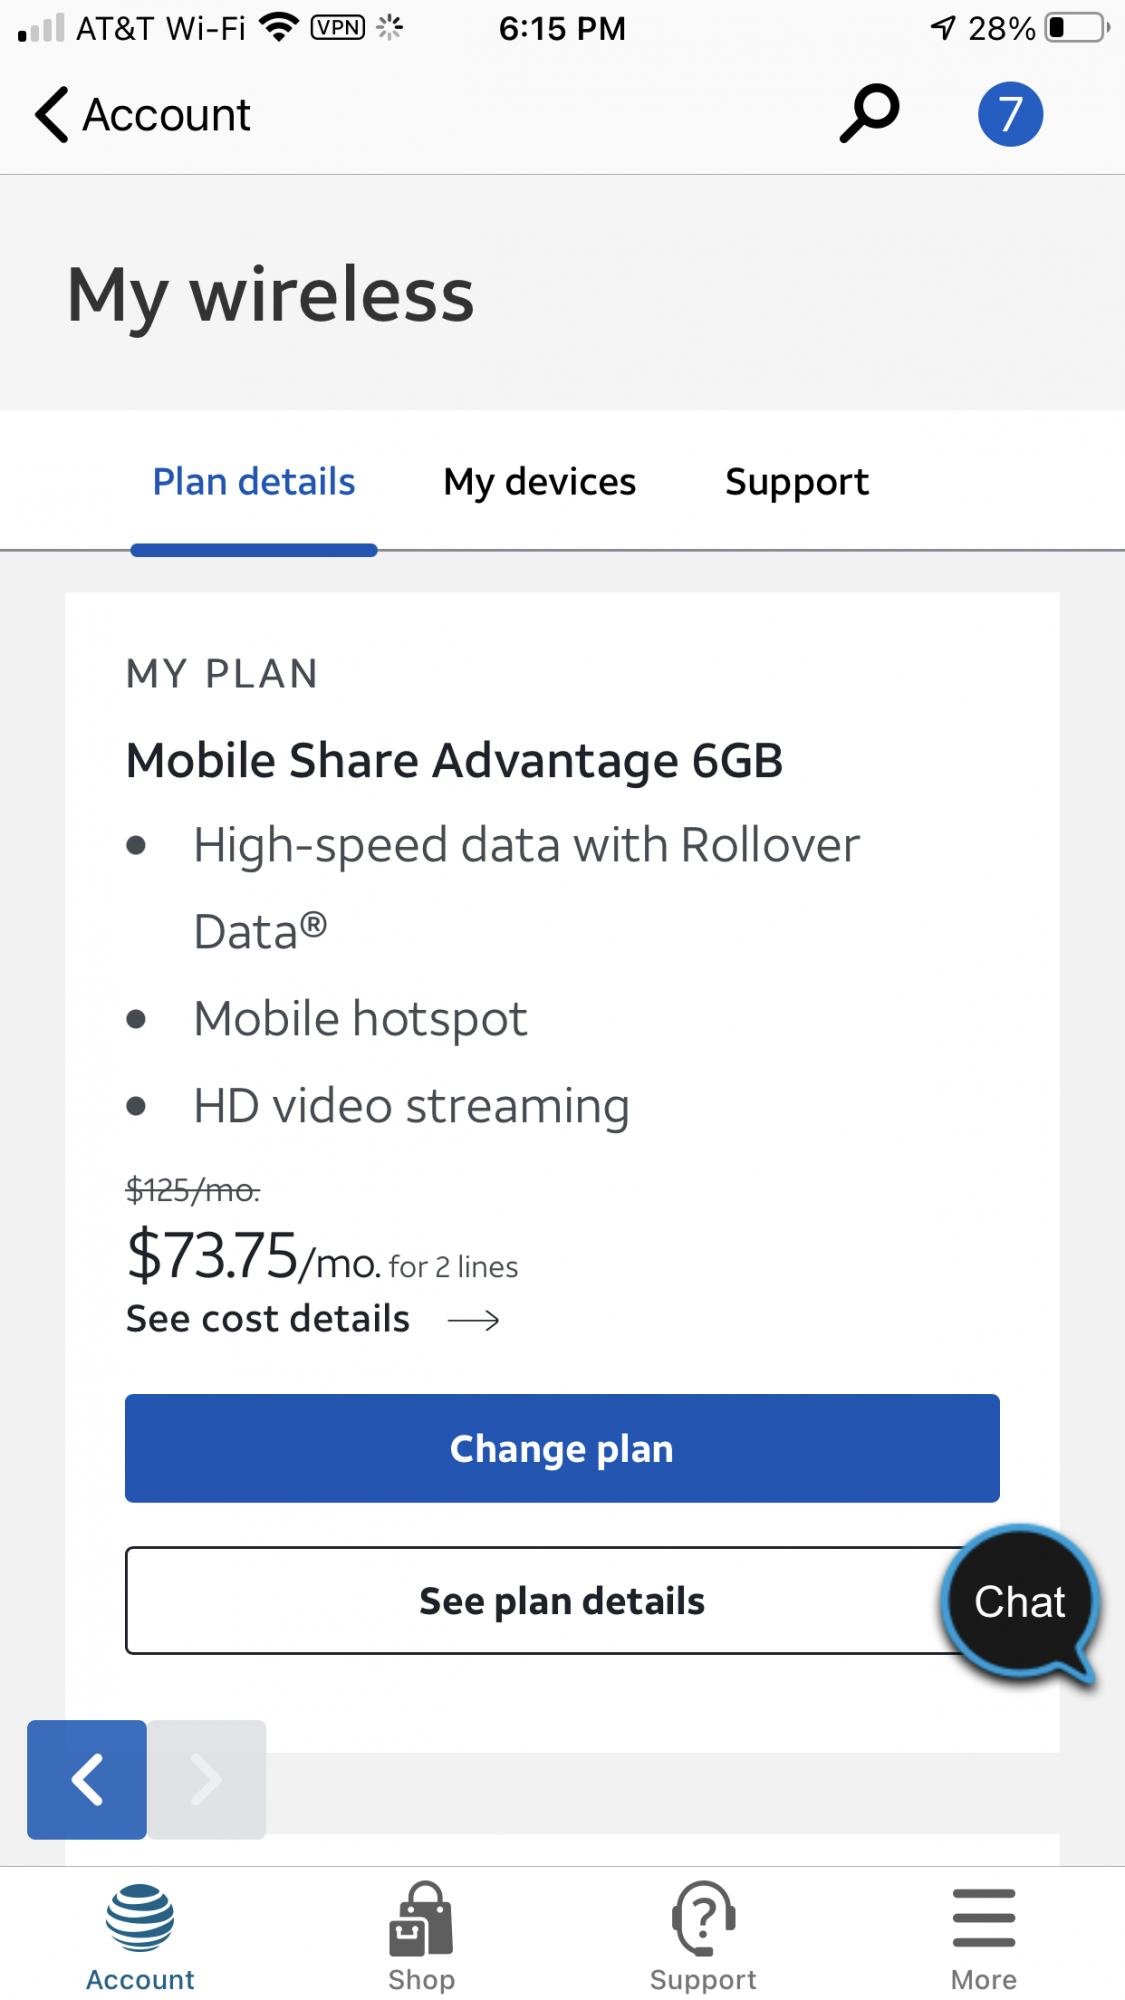Image resolution: width=1125 pixels, height=2000 pixels.
Task: Tap the AT&T globe Account tab icon
Action: coord(140,1918)
